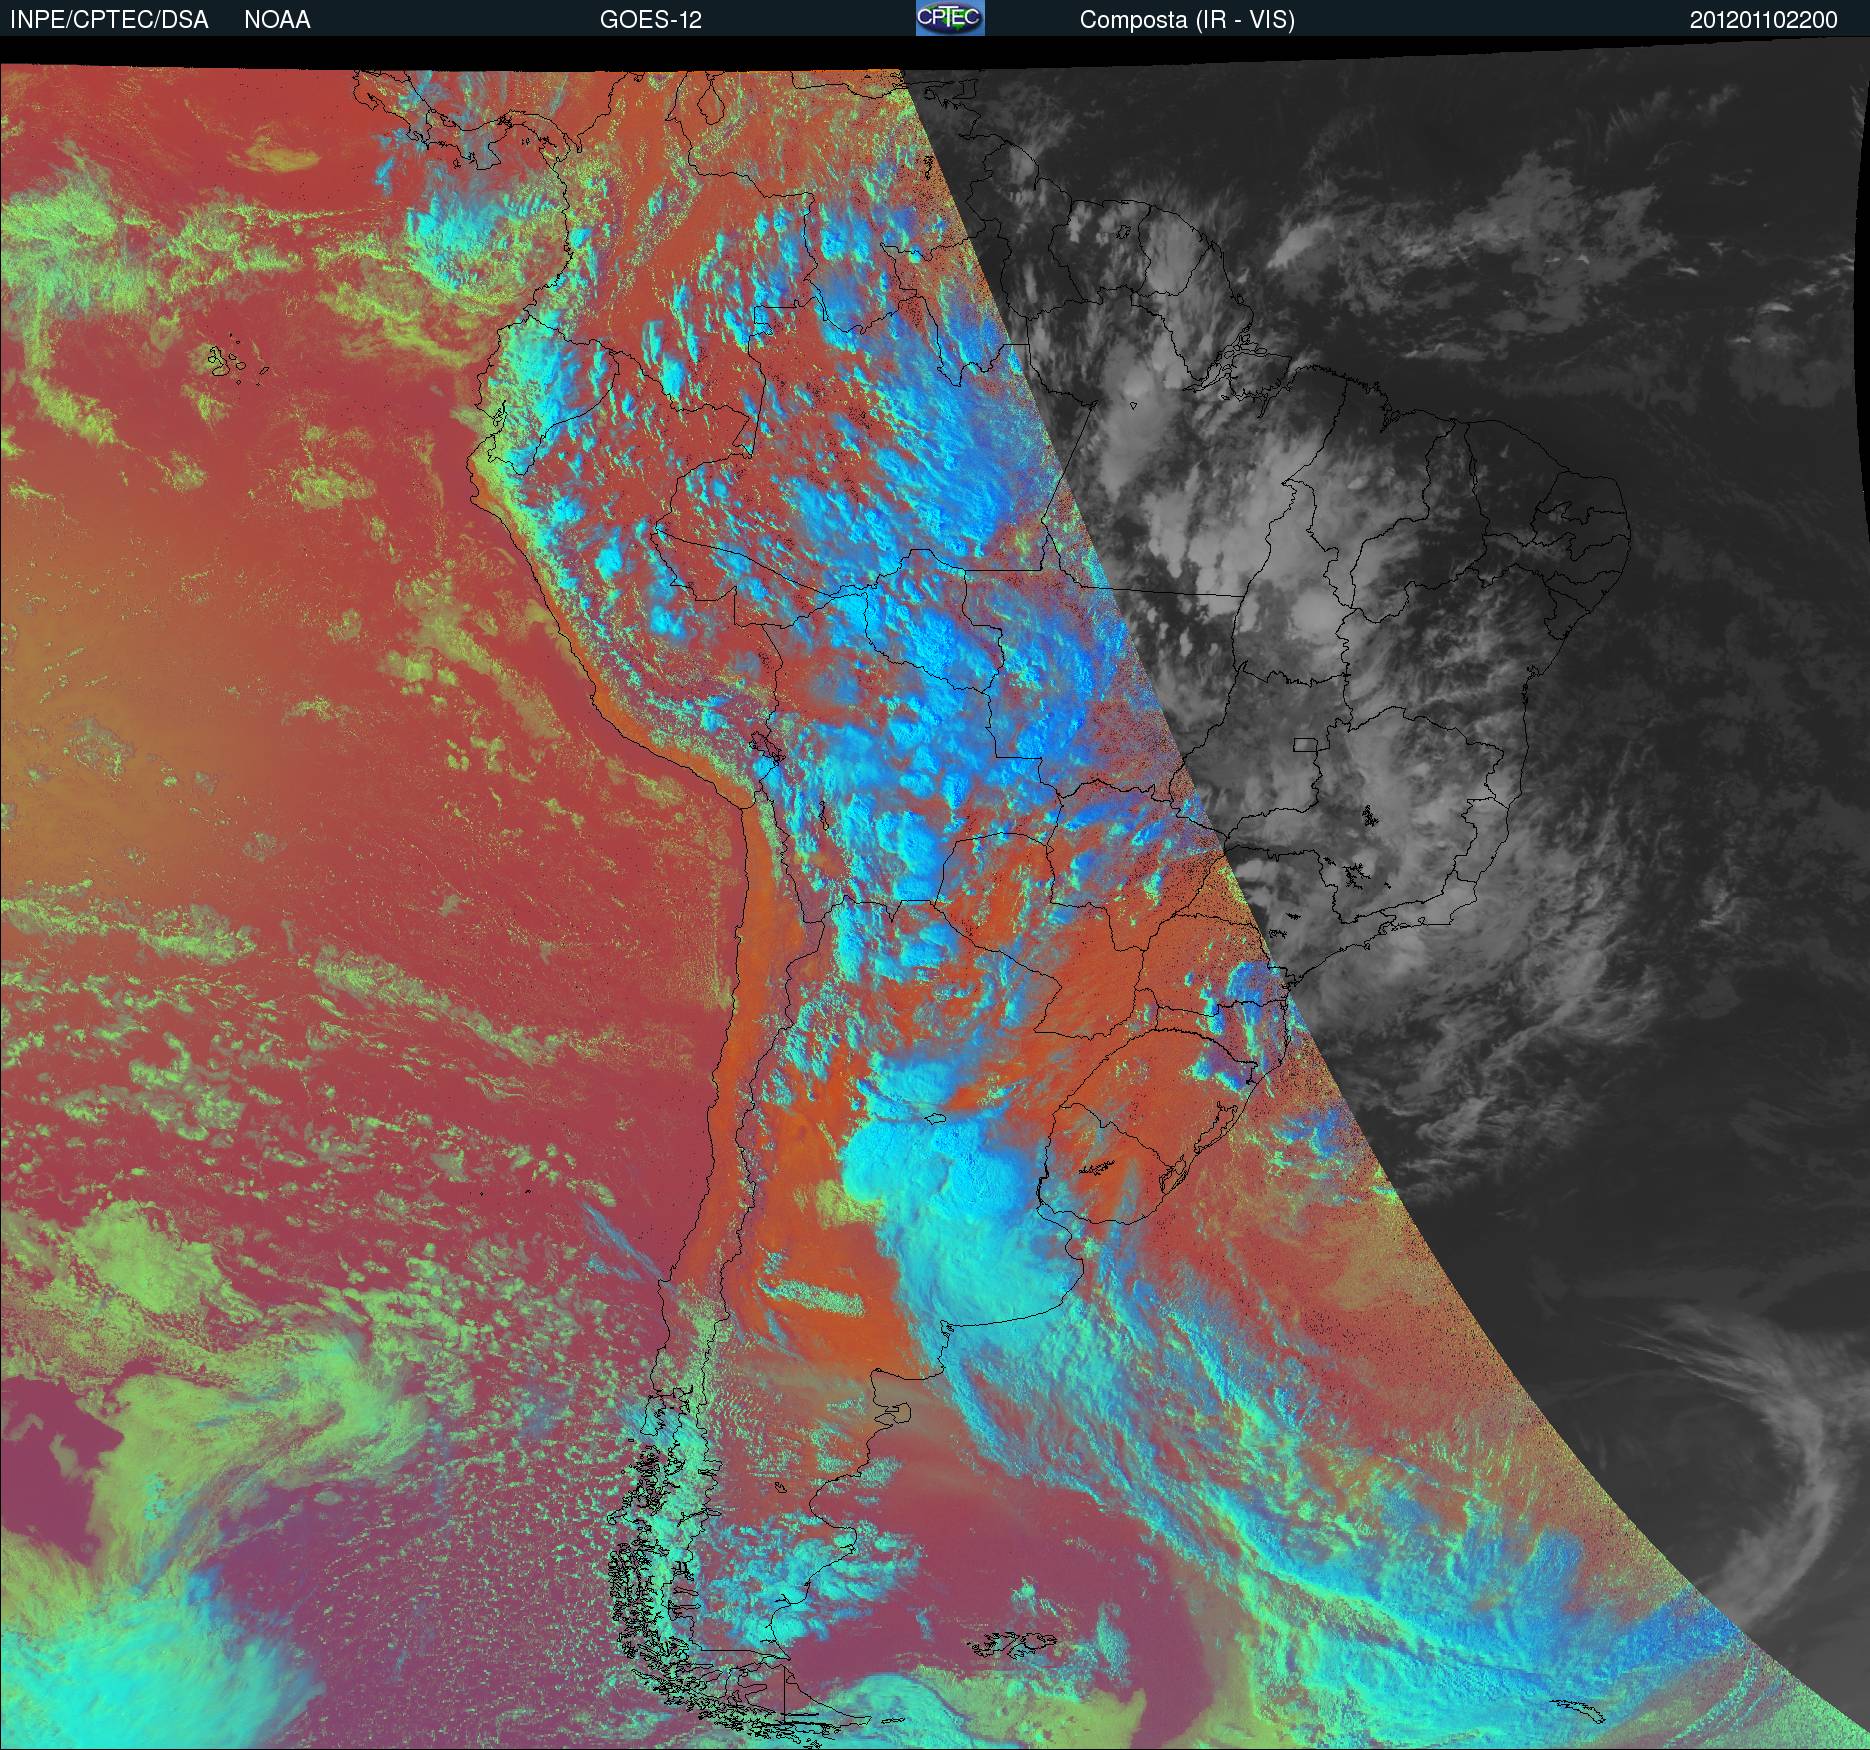Click the CPTEC logo in header
Image resolution: width=1870 pixels, height=1750 pixels.
pyautogui.click(x=950, y=18)
